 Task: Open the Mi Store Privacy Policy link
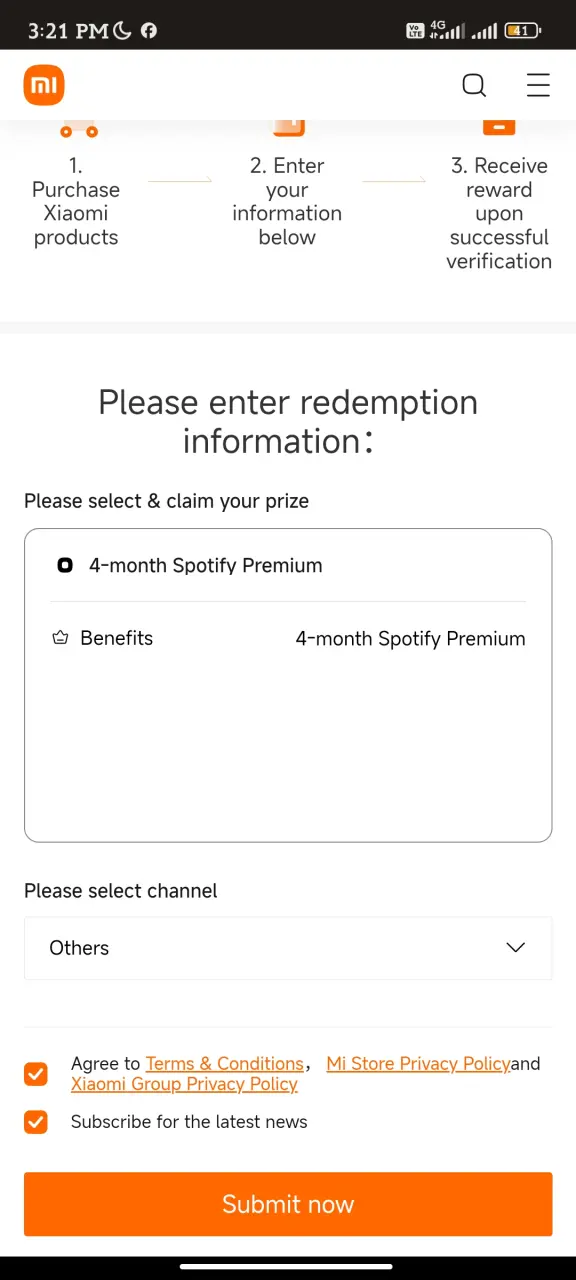(418, 1064)
